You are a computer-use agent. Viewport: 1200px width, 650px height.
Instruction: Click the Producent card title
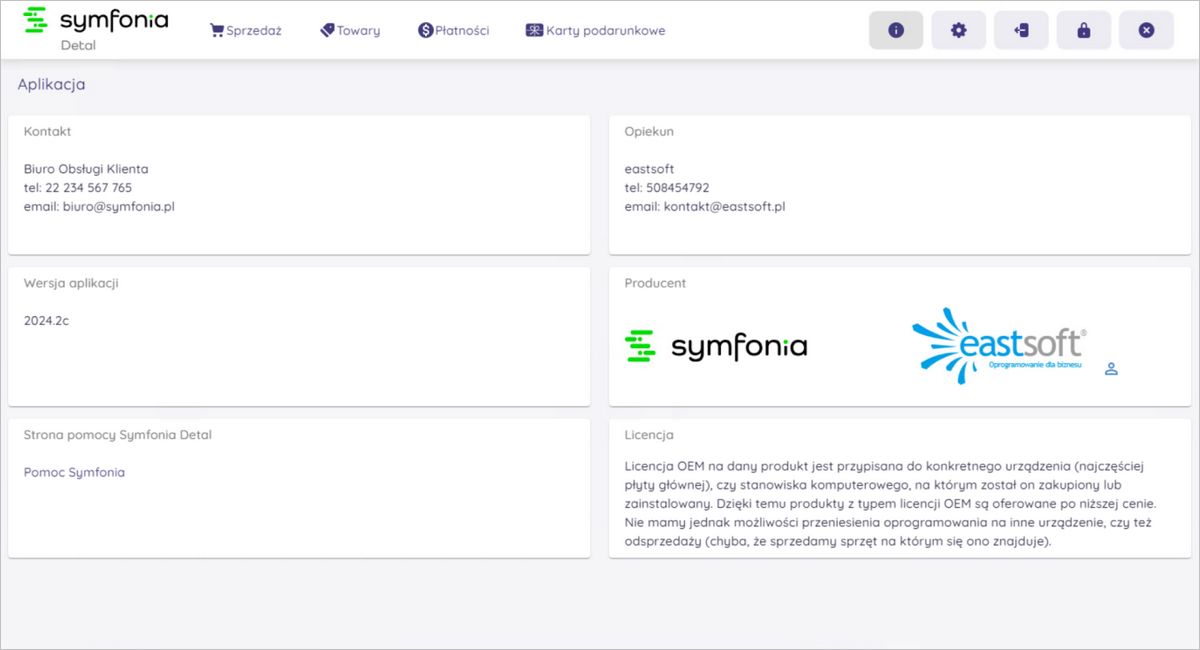pos(655,283)
